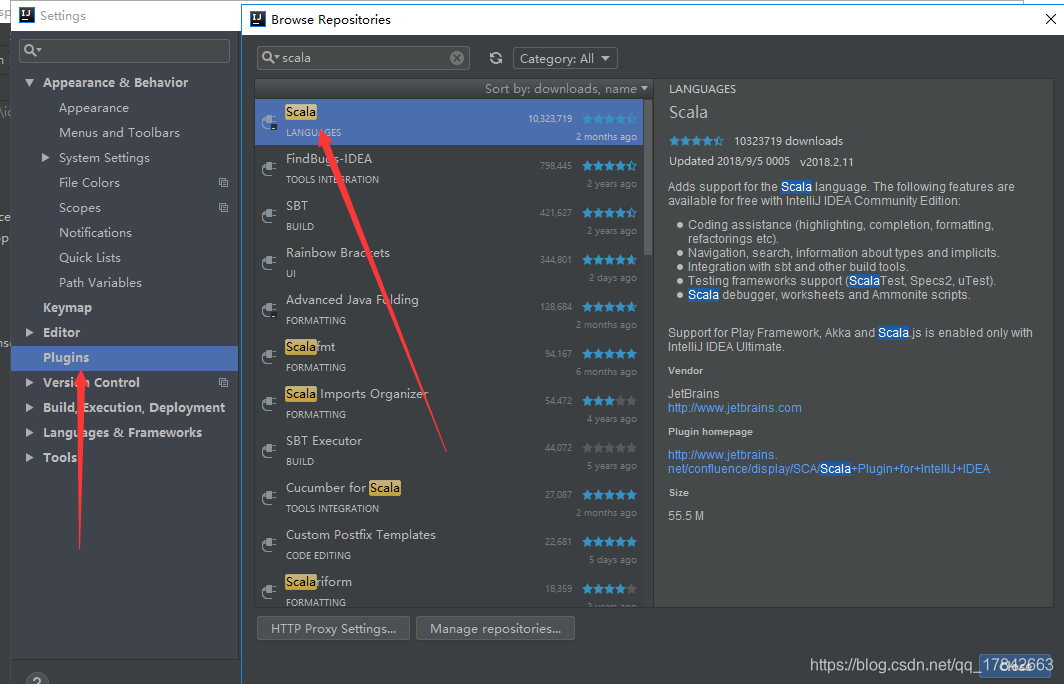Click the copy icon beside Scopes
Viewport: 1064px width, 684px height.
tap(223, 208)
